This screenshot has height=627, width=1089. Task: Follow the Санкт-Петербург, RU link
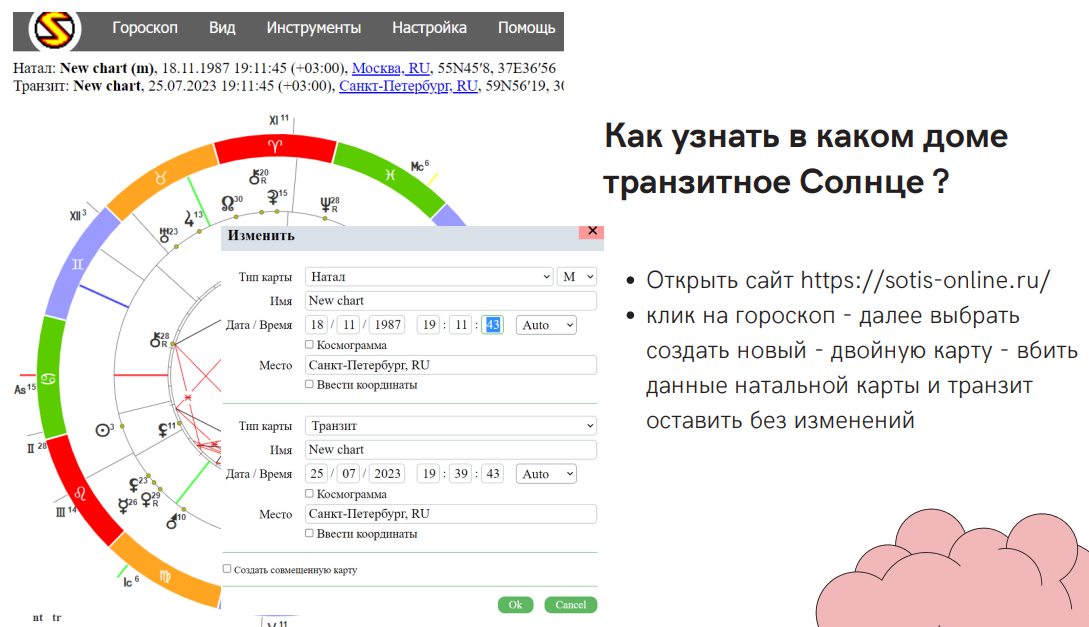coord(408,86)
